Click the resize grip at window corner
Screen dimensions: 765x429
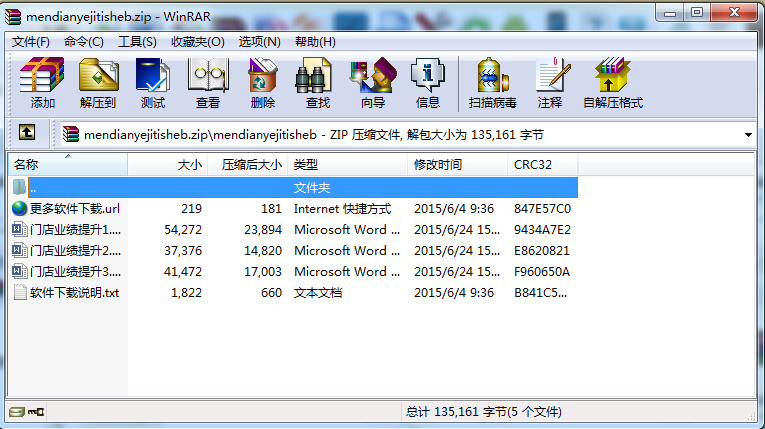point(752,416)
